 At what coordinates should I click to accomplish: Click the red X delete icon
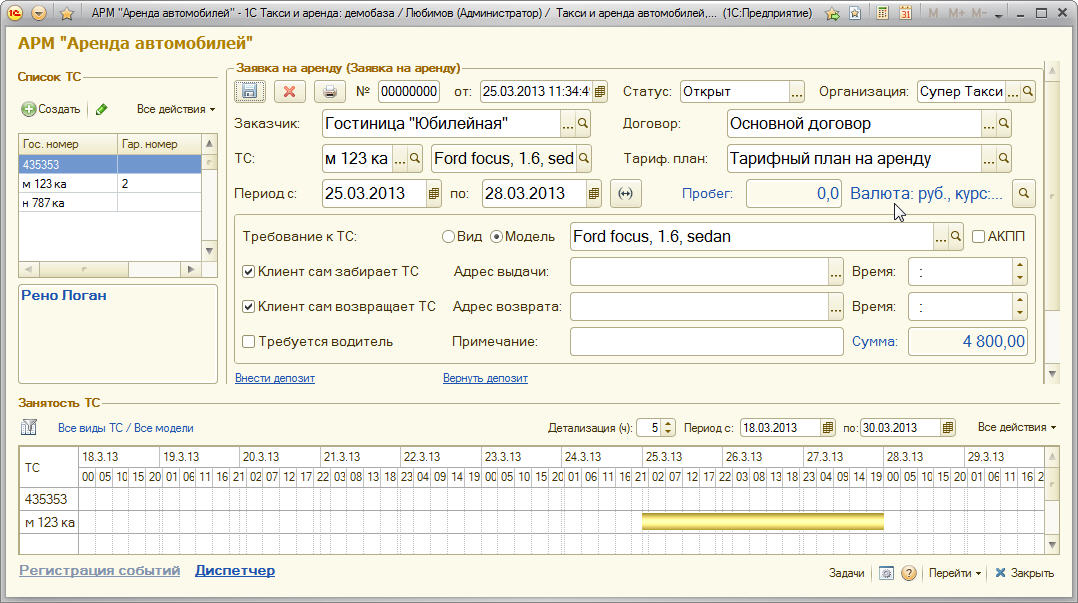coord(289,91)
